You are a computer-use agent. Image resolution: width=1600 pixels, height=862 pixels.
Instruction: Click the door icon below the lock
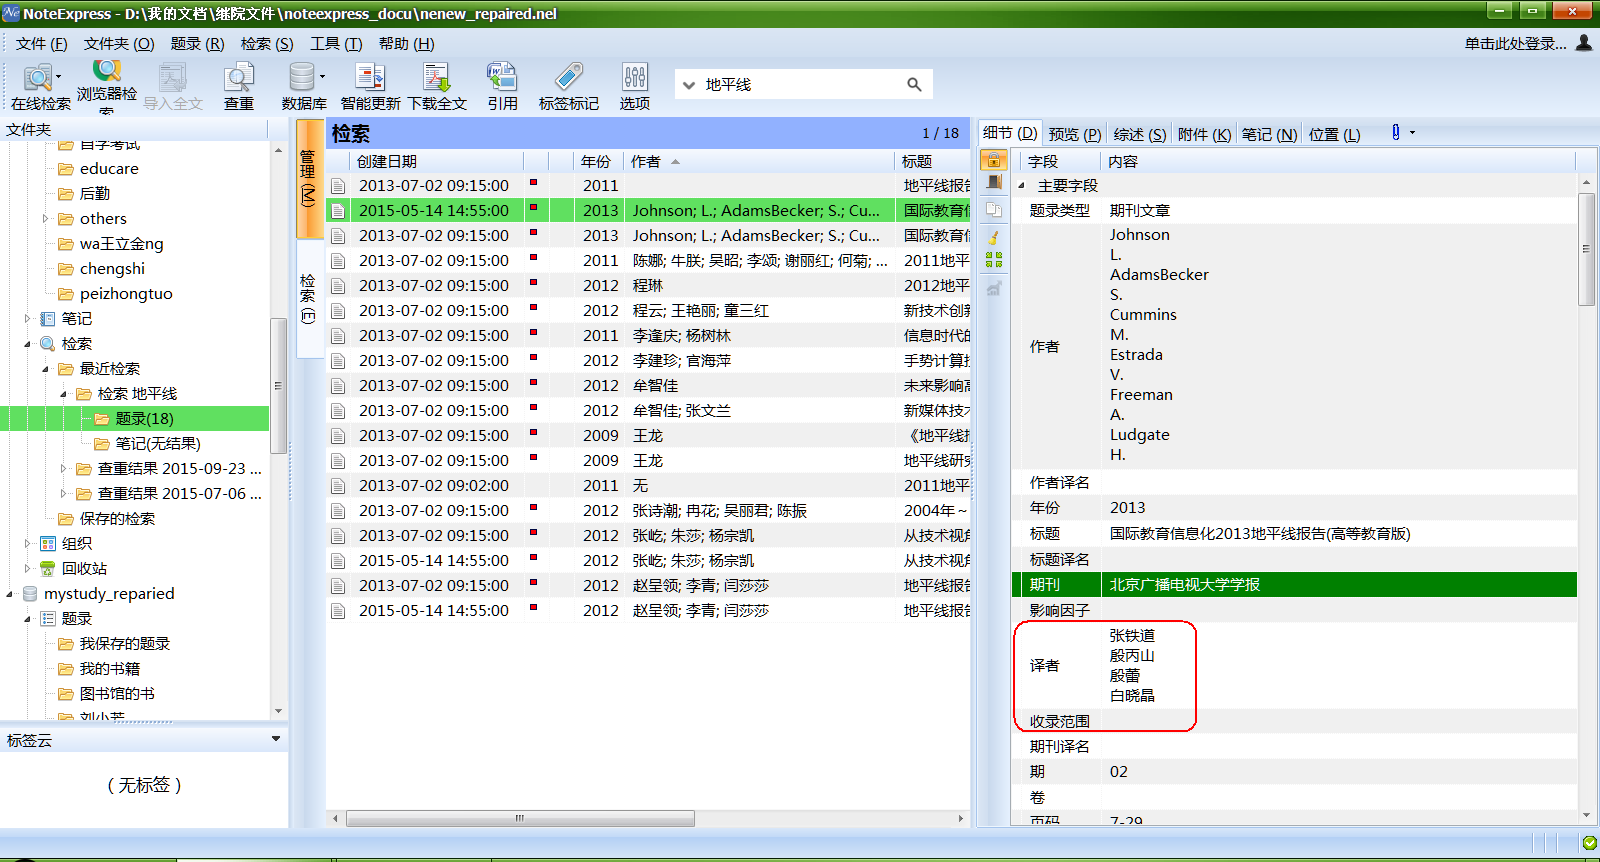point(994,183)
